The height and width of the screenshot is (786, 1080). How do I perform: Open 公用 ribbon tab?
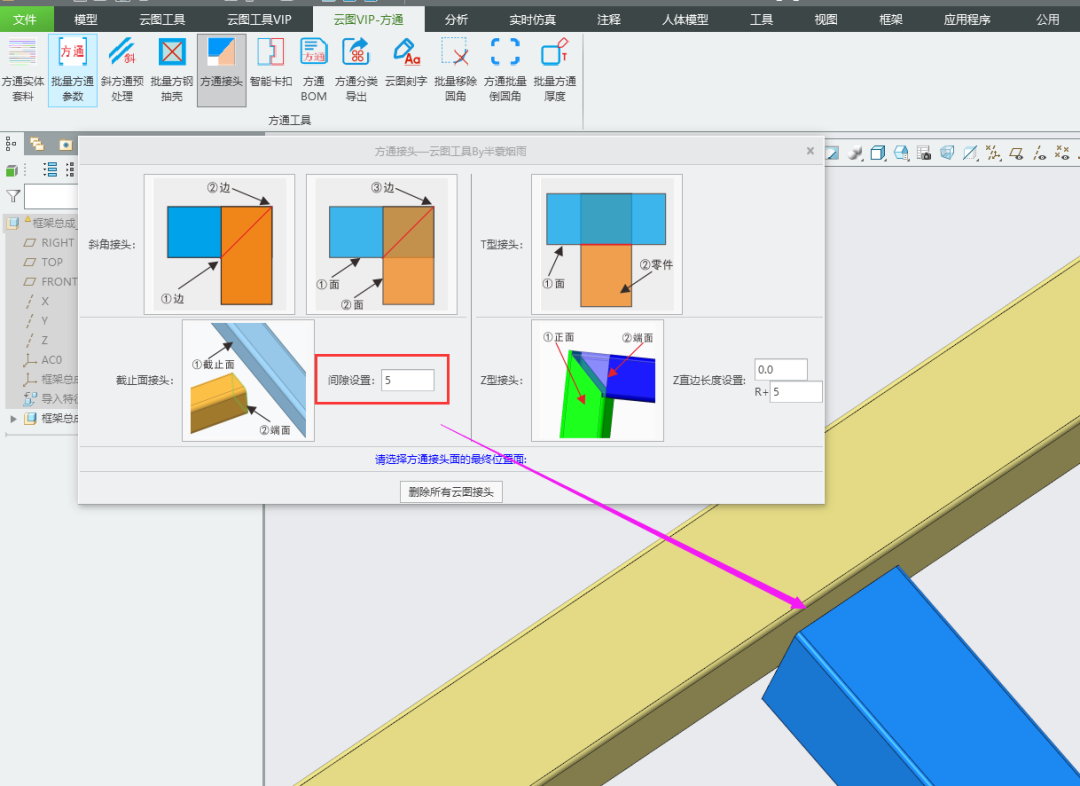tap(1048, 19)
